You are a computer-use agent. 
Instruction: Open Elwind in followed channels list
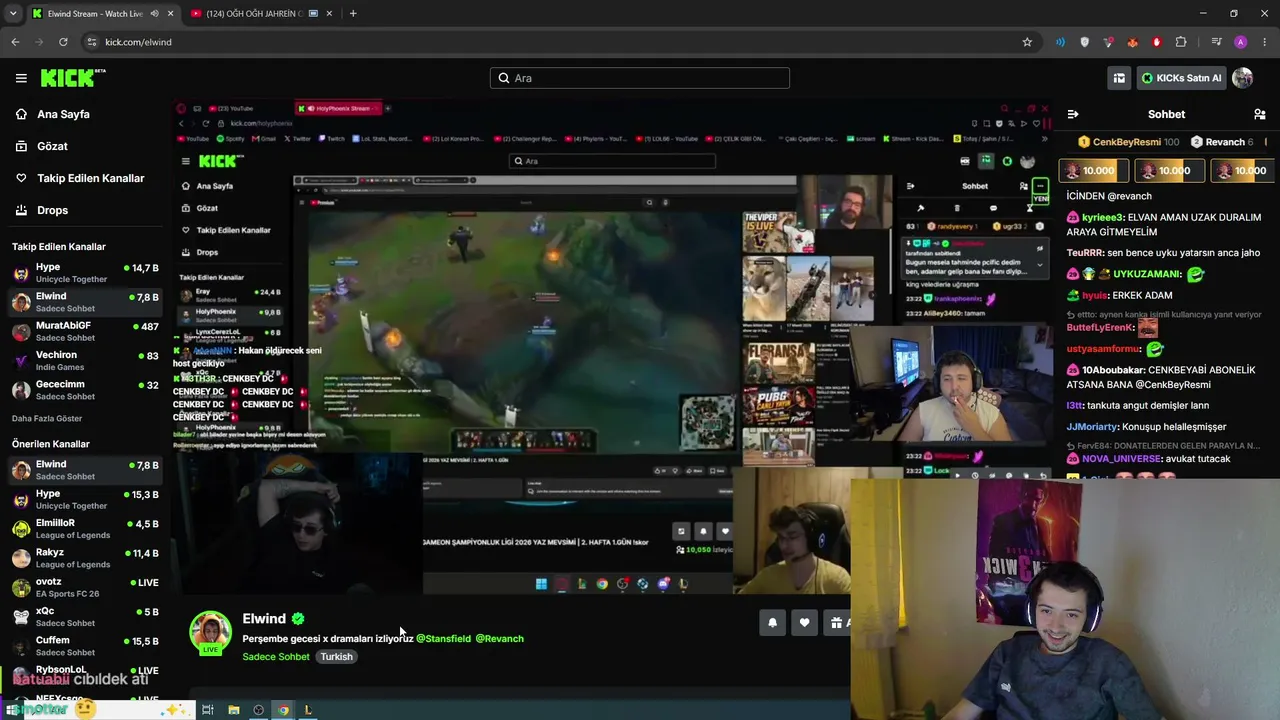85,302
